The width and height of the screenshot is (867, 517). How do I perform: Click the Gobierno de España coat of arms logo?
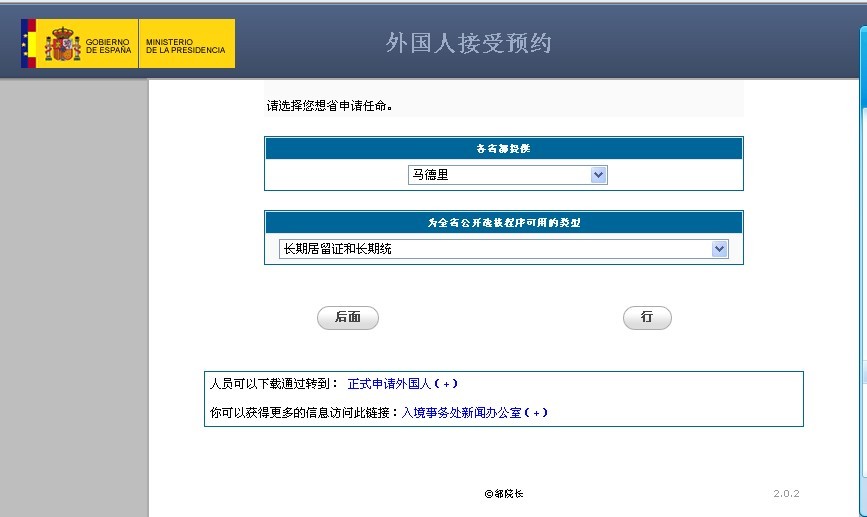(63, 44)
